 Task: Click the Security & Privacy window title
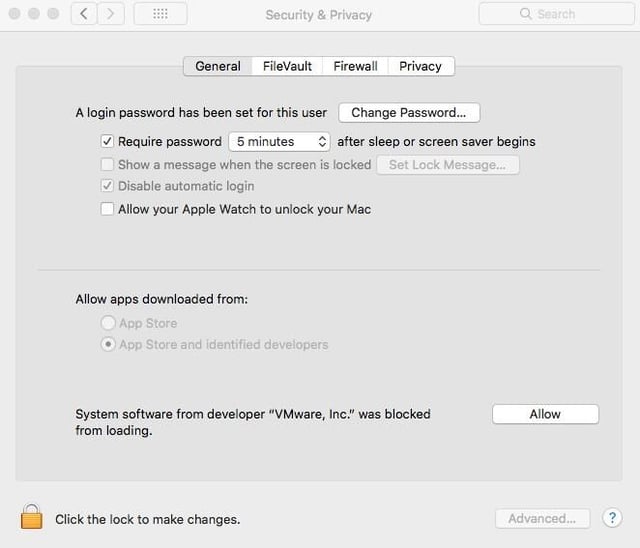(x=319, y=15)
